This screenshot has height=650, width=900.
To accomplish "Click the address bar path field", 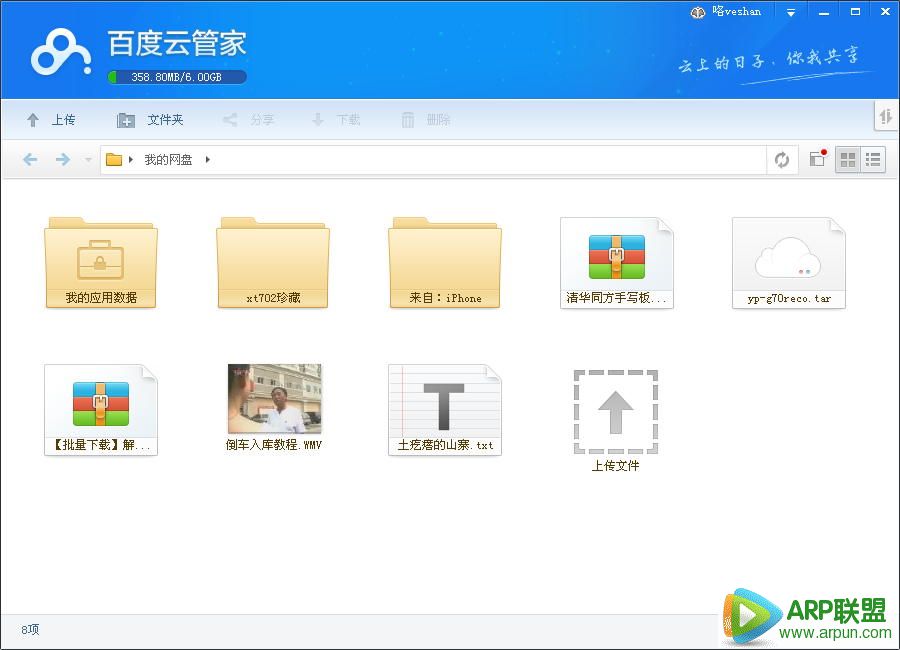I will point(433,160).
